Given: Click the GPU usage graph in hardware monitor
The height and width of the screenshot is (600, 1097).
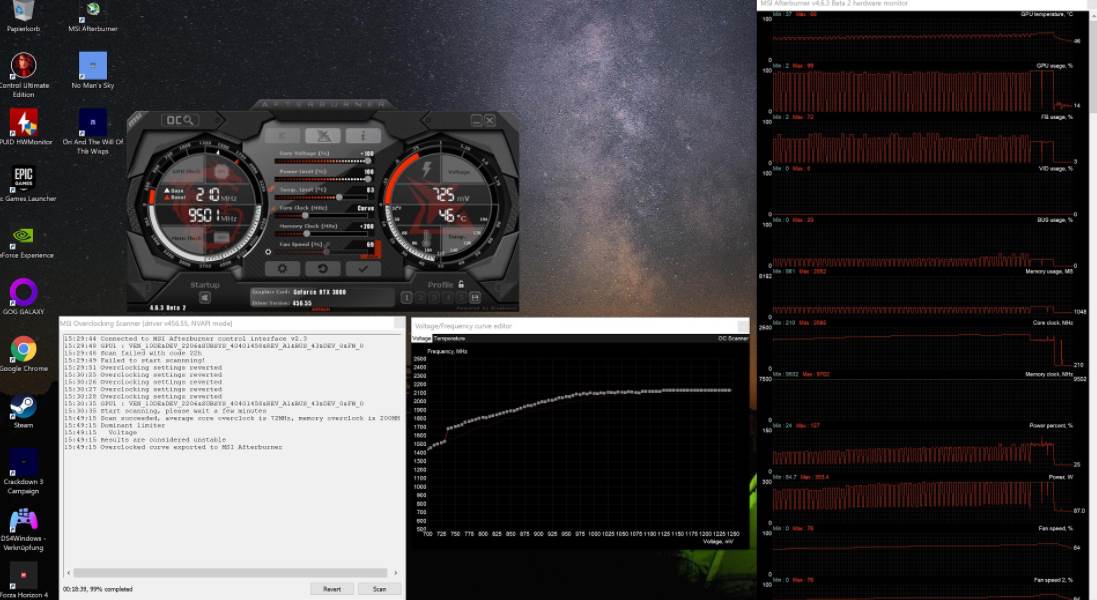Looking at the screenshot, I should pos(923,91).
